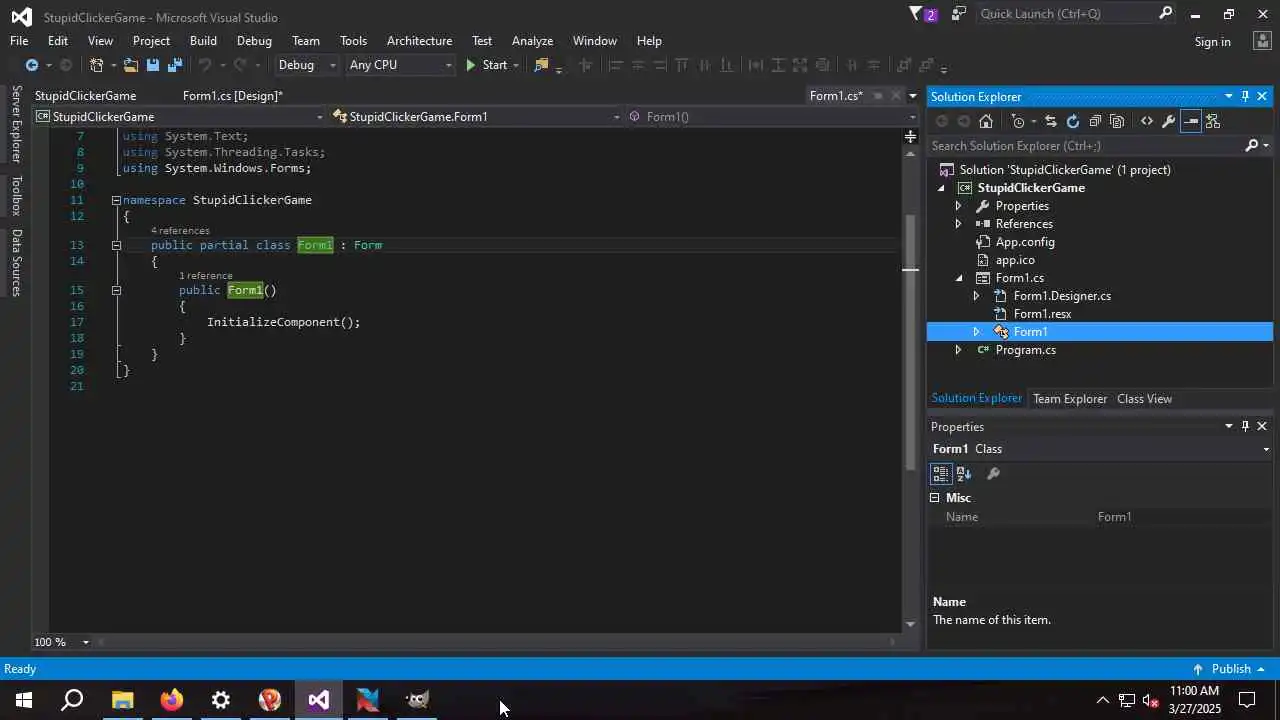
Task: Click the Windows Start button
Action: pyautogui.click(x=24, y=700)
